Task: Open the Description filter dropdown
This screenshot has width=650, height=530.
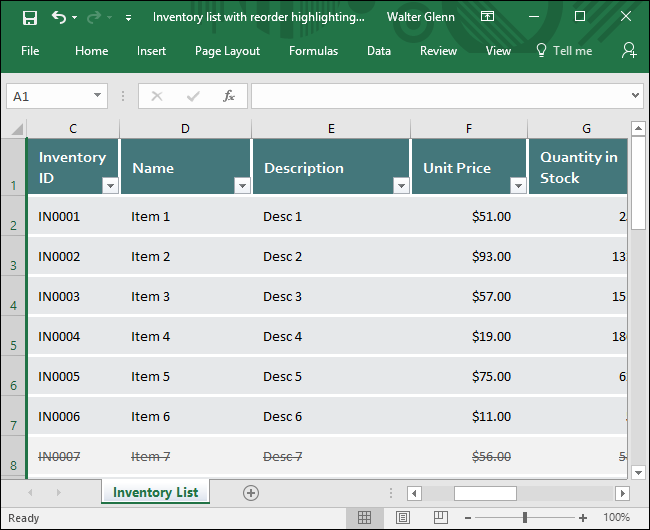Action: (401, 185)
